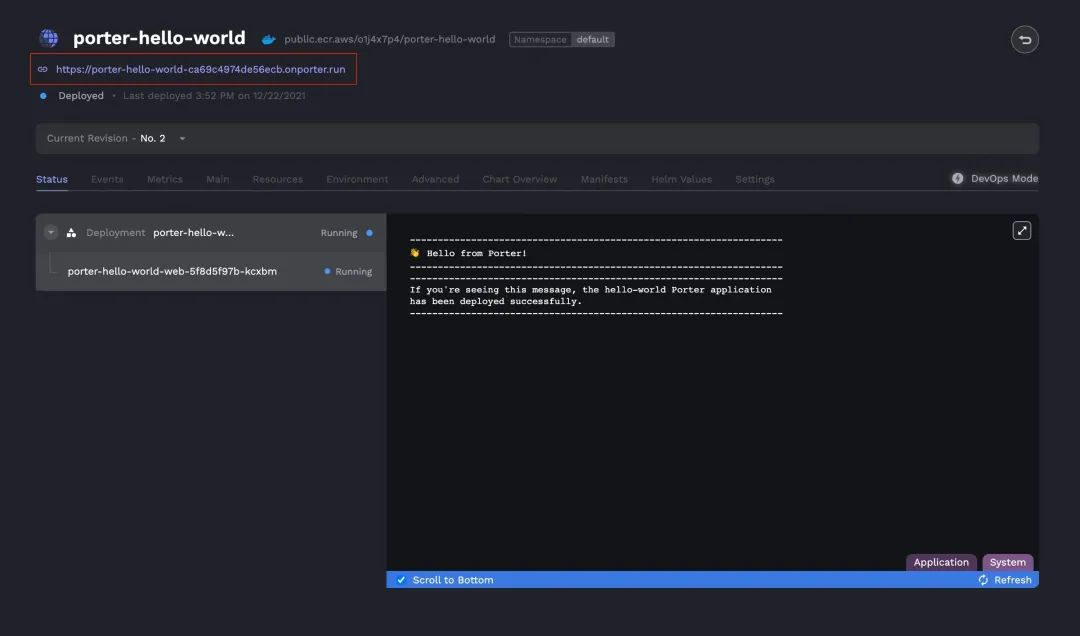The image size is (1080, 636).
Task: Toggle DevOps Mode
Action: (995, 178)
